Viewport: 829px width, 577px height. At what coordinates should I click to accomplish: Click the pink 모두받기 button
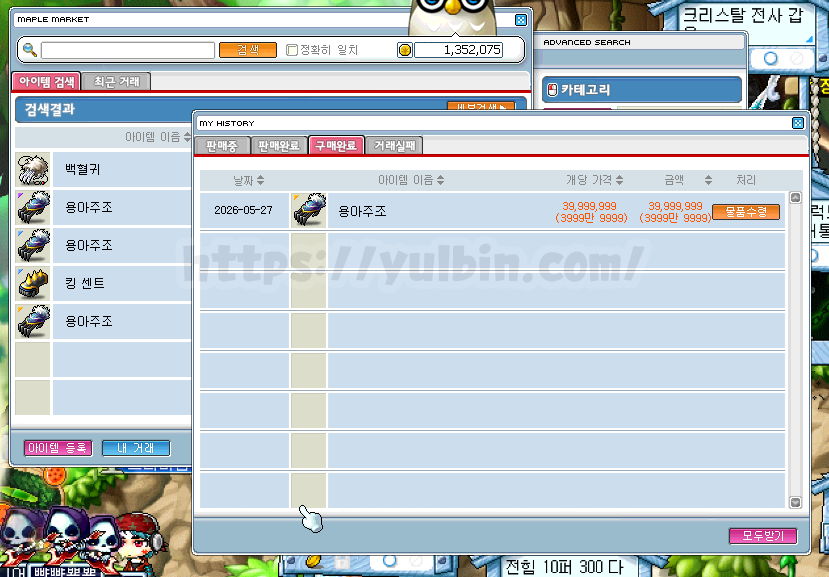click(x=763, y=536)
